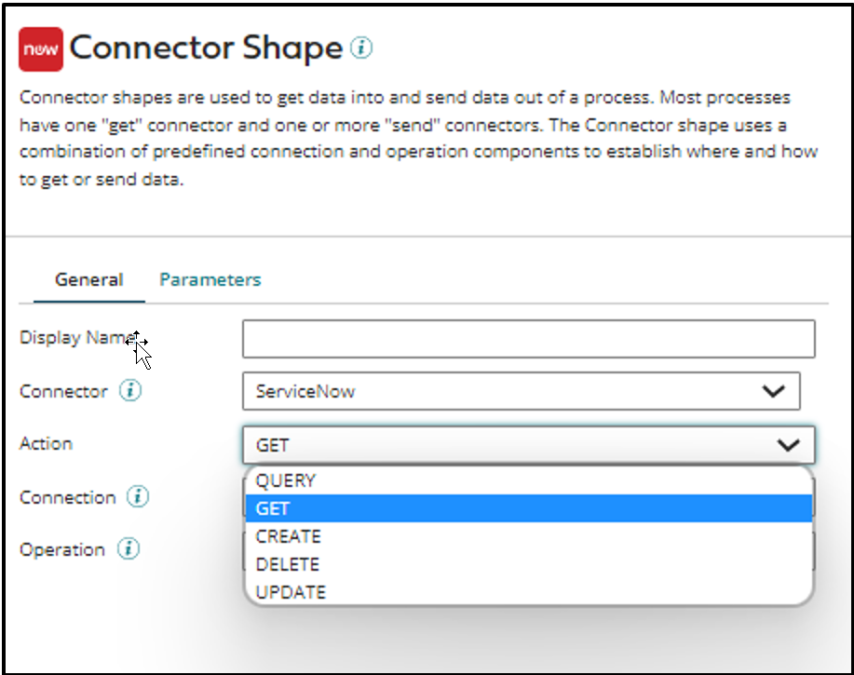Click the Operation field label
The width and height of the screenshot is (854, 675).
click(x=62, y=549)
